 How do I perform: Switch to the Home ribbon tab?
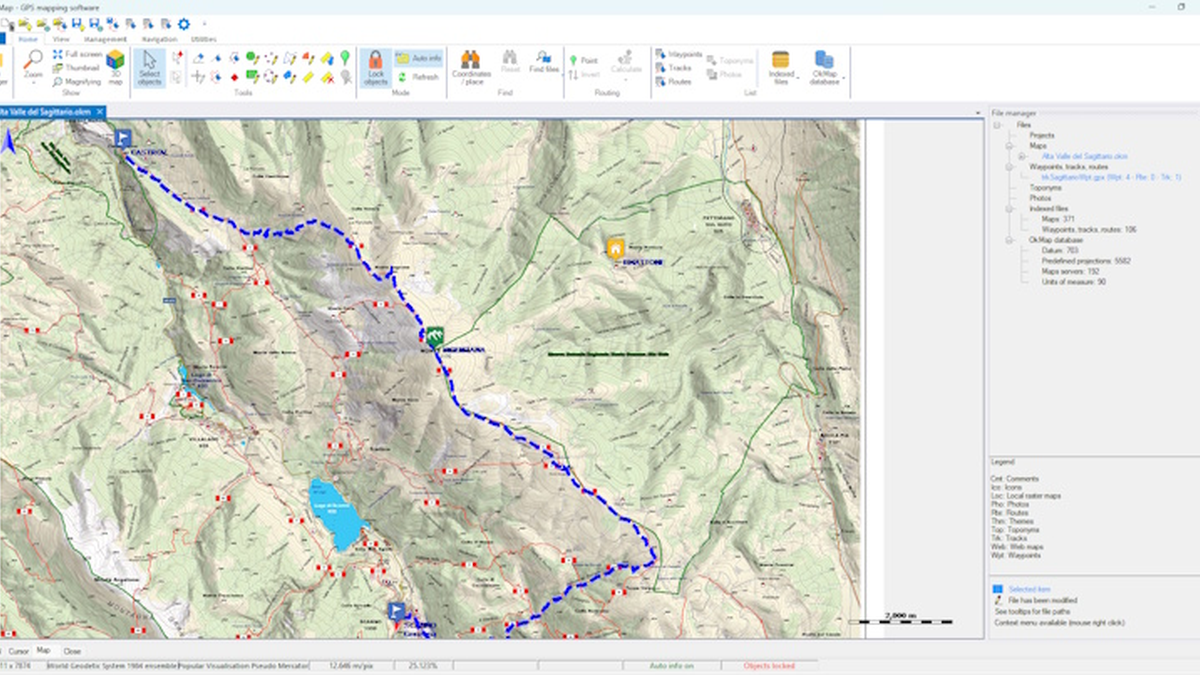pyautogui.click(x=28, y=38)
